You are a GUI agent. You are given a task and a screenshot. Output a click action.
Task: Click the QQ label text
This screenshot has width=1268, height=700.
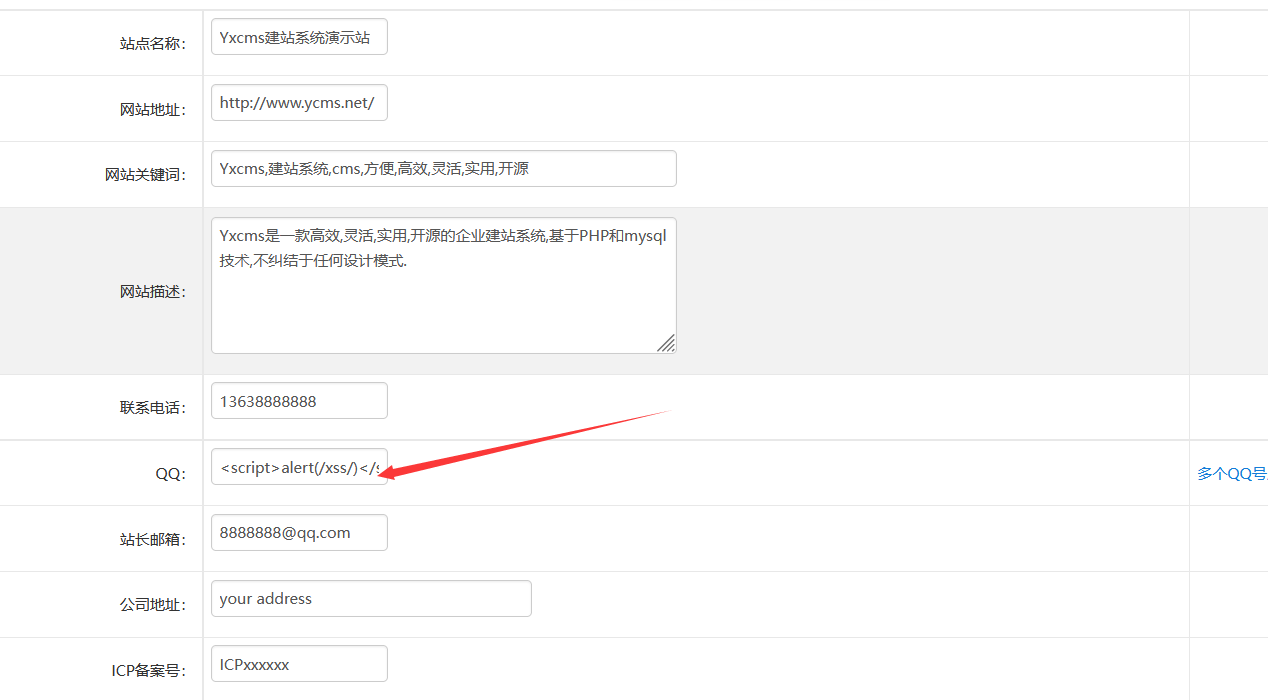coord(170,474)
